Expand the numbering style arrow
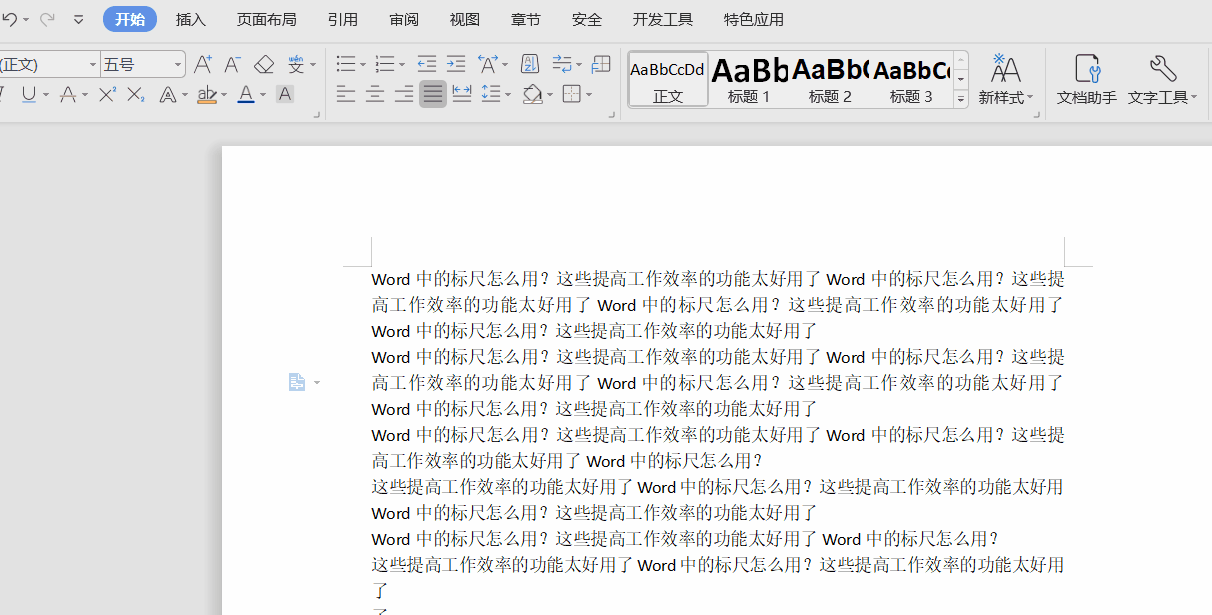 click(x=402, y=65)
